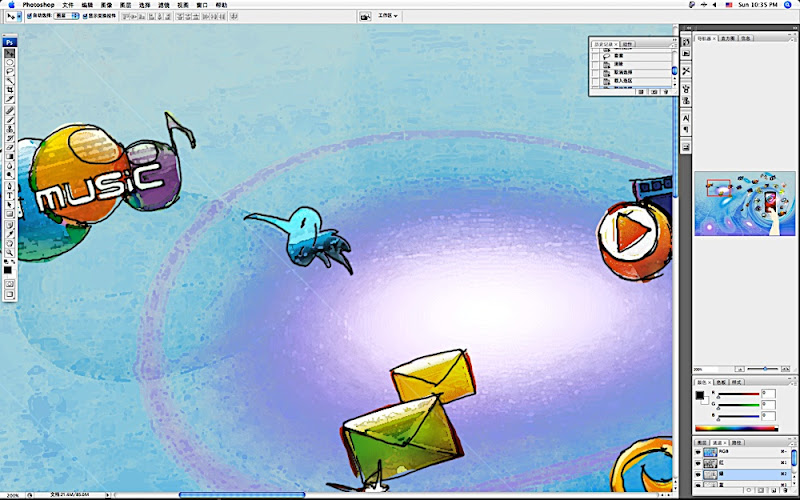Select the Move tool in the toolbox
Viewport: 800px width, 500px height.
[10, 53]
